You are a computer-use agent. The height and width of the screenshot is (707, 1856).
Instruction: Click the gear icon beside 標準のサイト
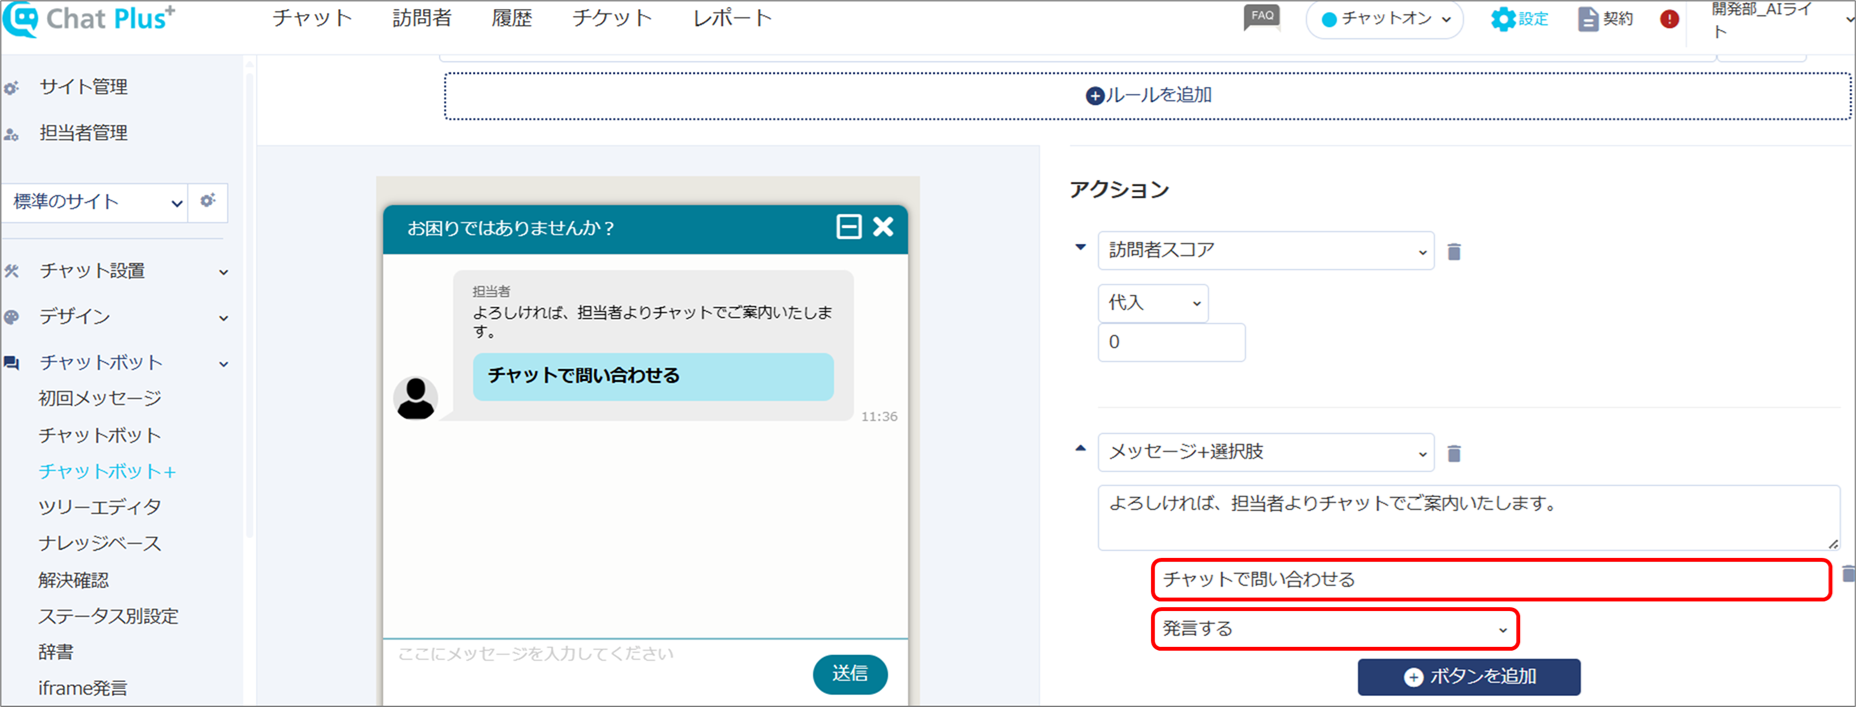coord(208,201)
